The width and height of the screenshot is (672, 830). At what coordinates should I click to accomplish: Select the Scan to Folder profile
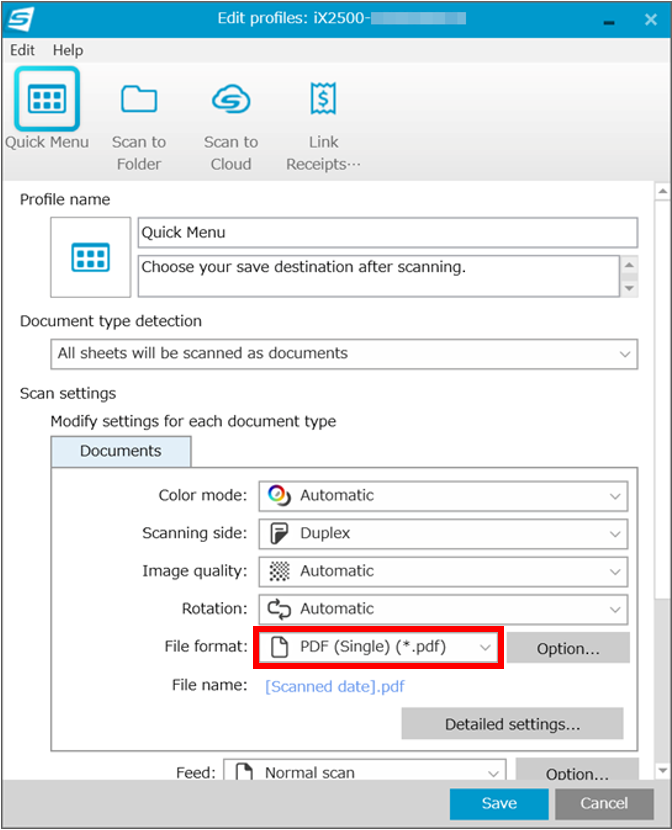coord(139,126)
